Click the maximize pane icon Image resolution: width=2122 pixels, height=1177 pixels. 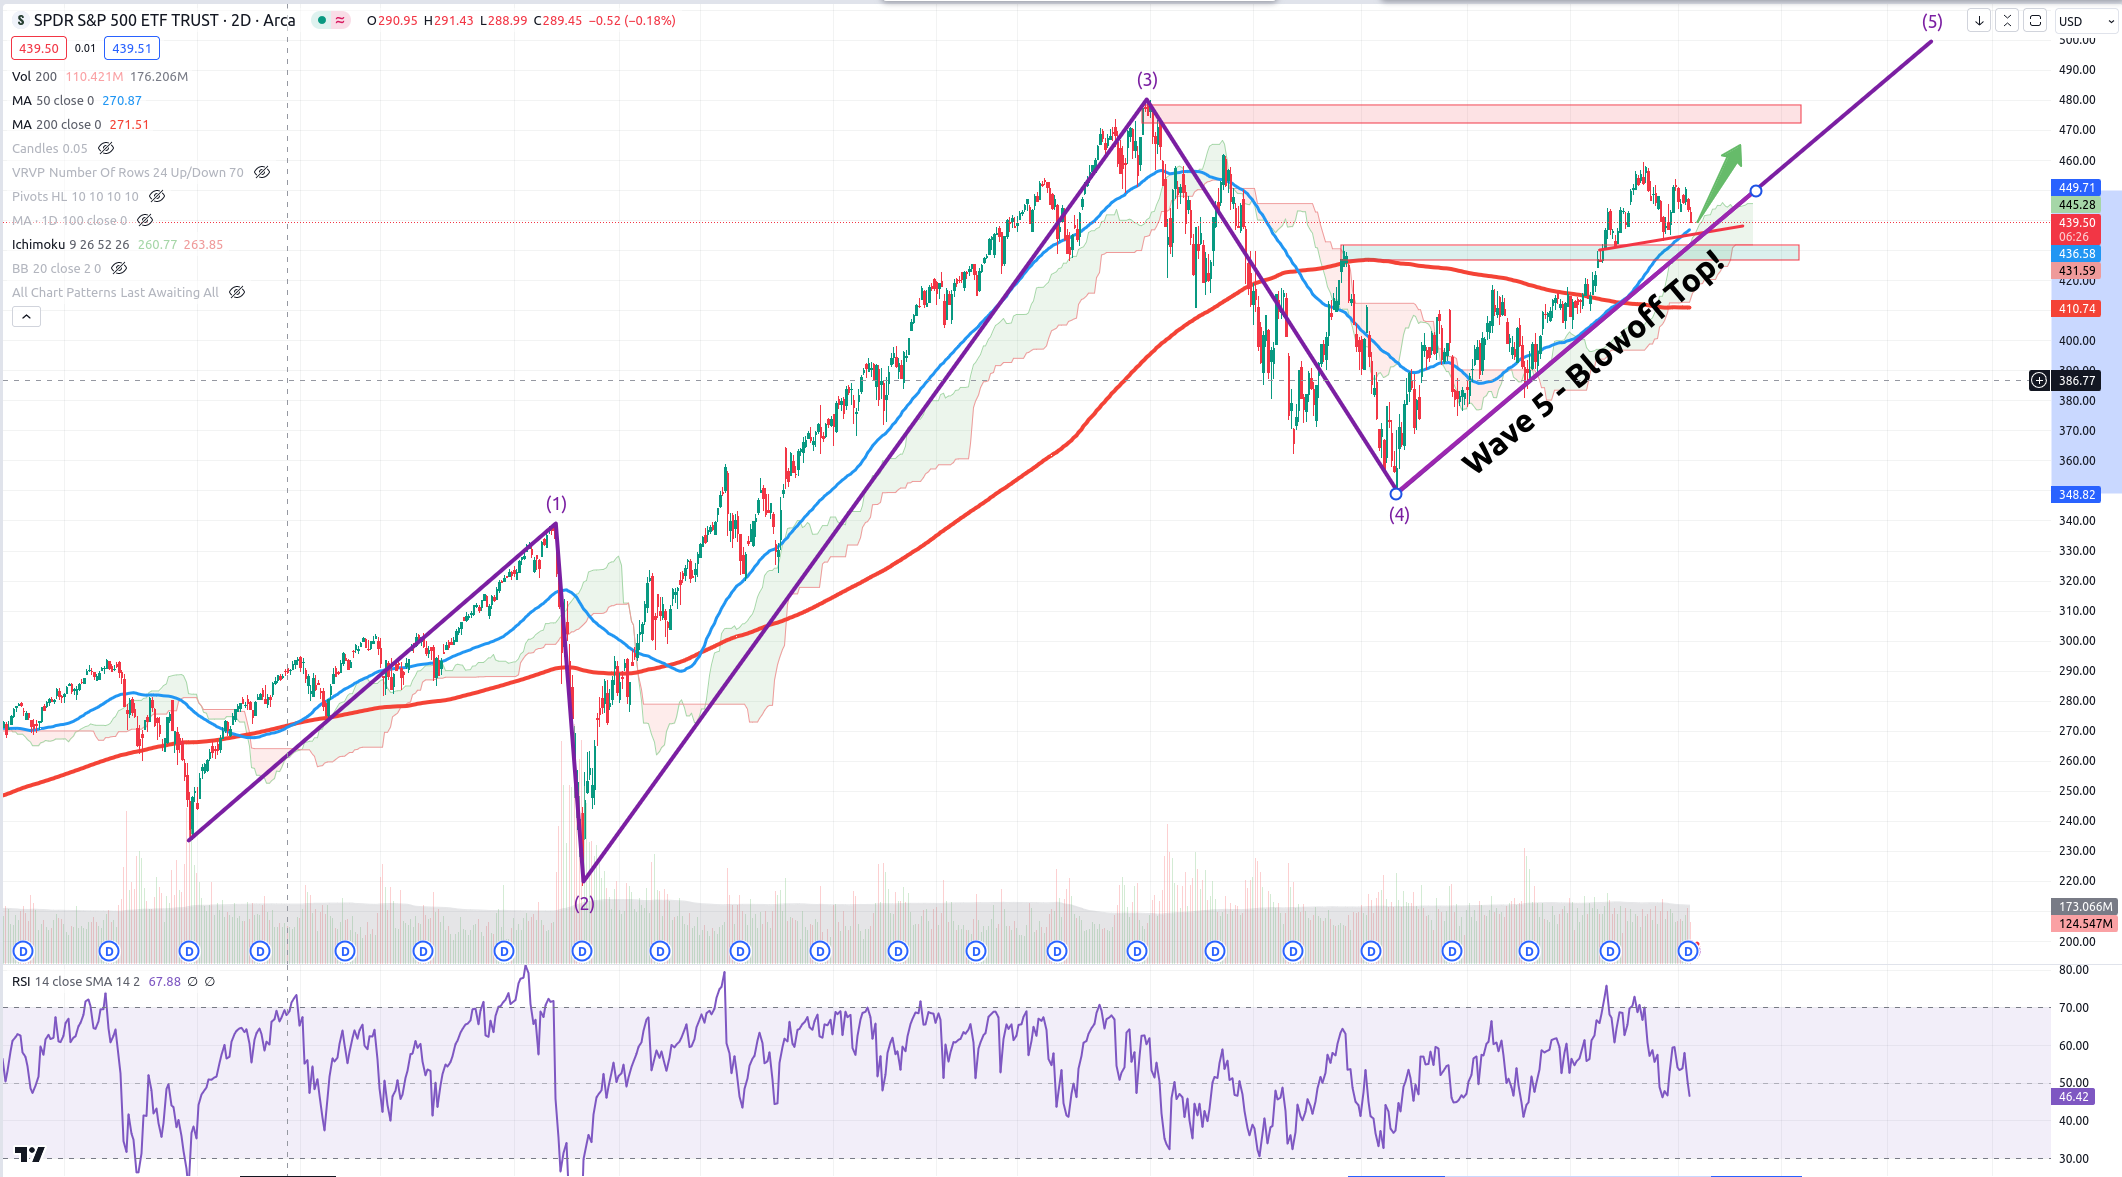pos(2034,21)
